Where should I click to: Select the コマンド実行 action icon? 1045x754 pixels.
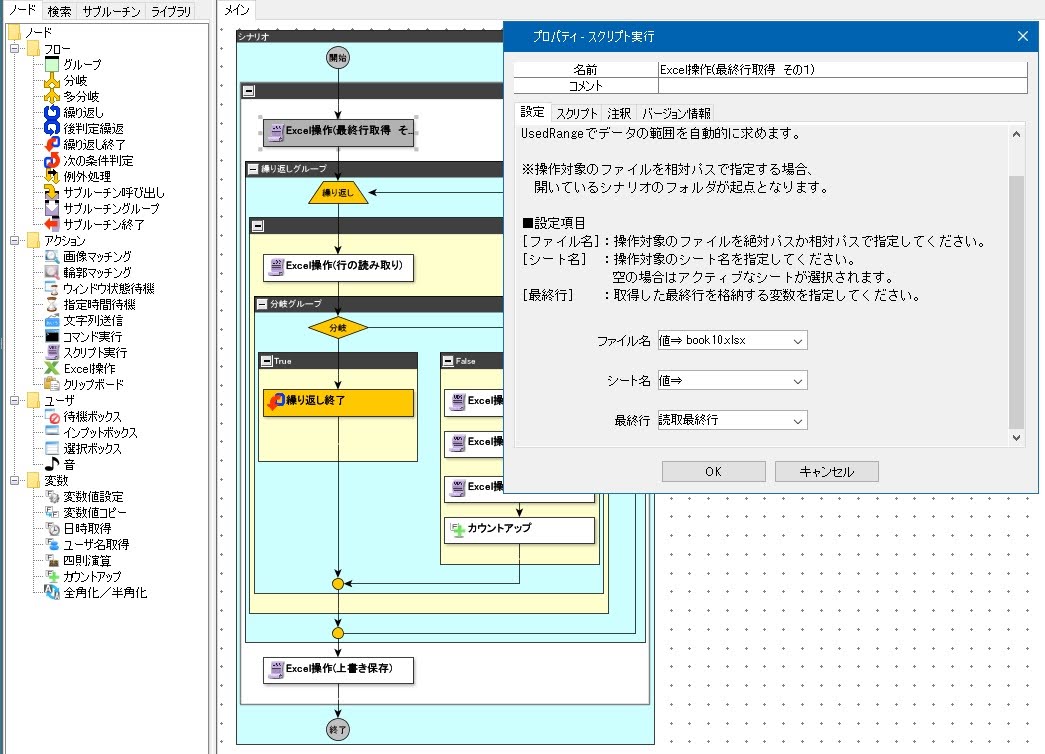(x=52, y=337)
